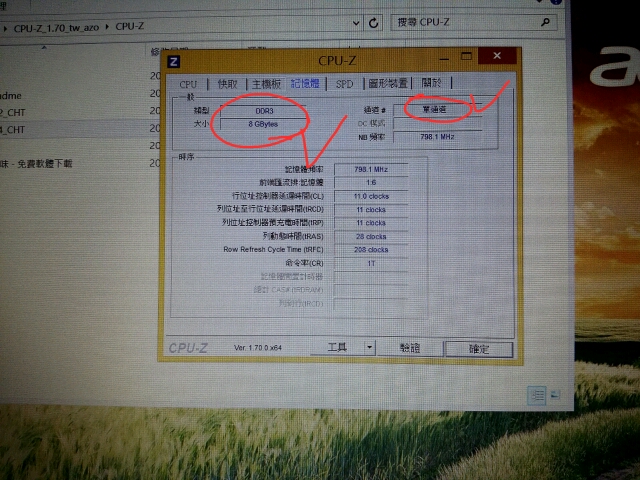This screenshot has height=480, width=640.
Task: Open the 關於 (About) tab
Action: tap(431, 83)
